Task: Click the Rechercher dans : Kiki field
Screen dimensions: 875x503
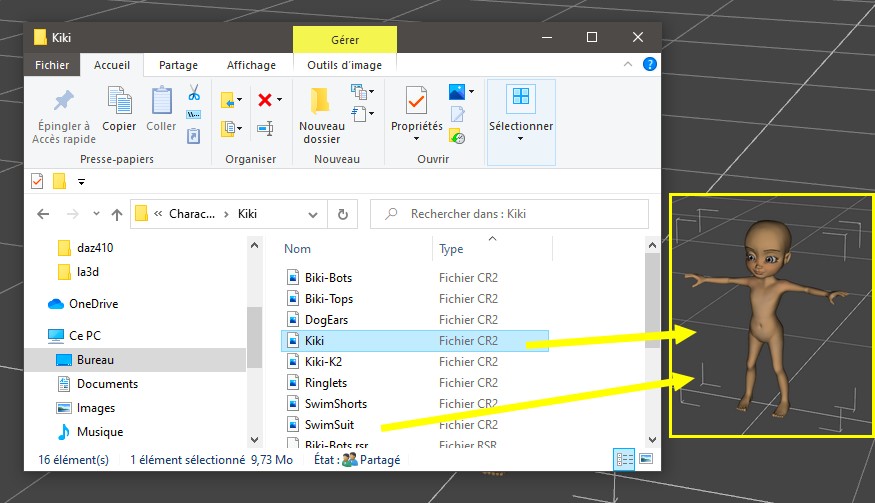Action: [x=509, y=214]
